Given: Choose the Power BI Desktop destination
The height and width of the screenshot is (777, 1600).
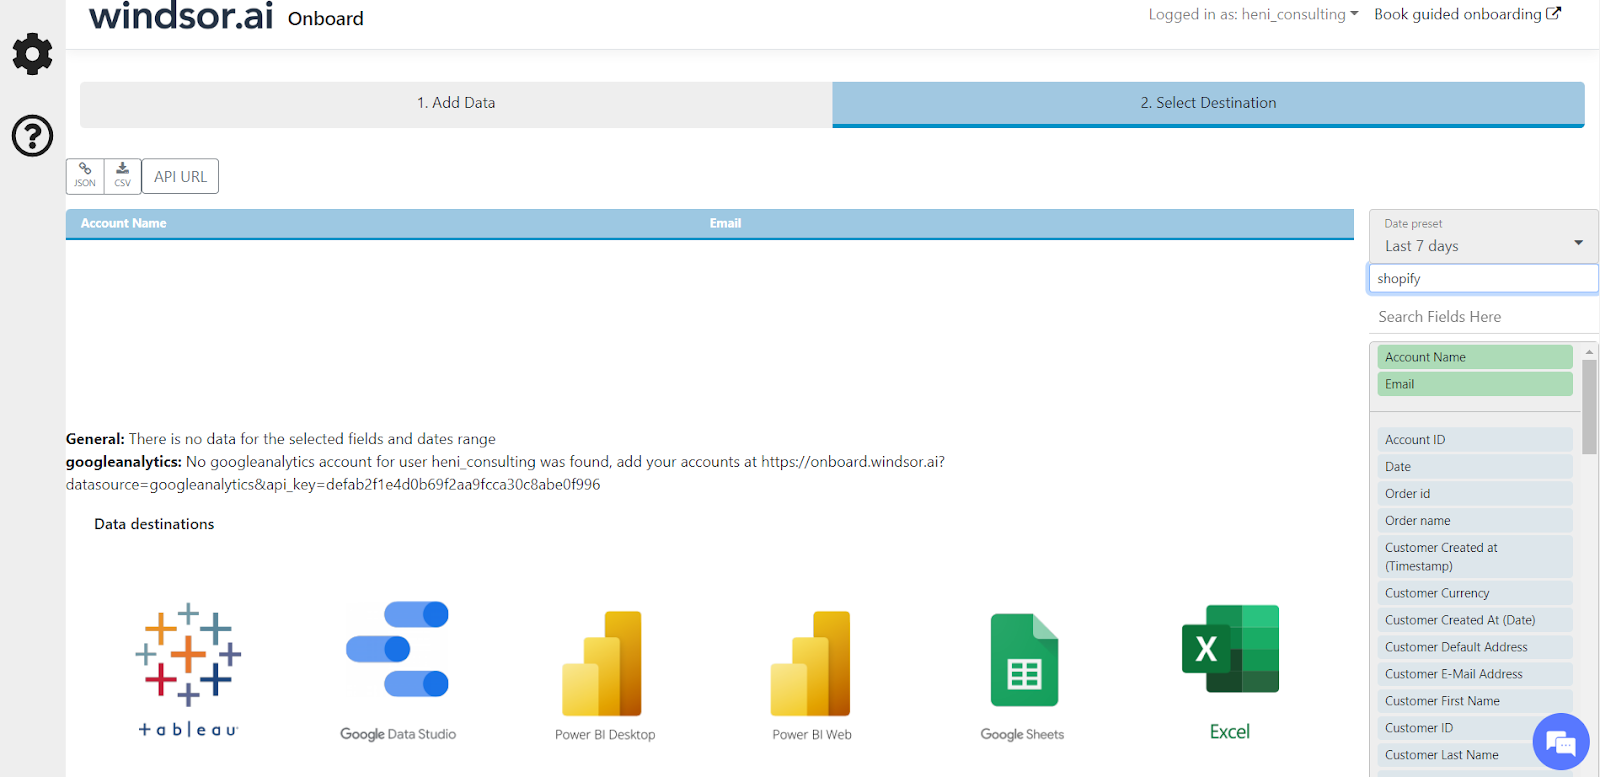Looking at the screenshot, I should pyautogui.click(x=605, y=675).
